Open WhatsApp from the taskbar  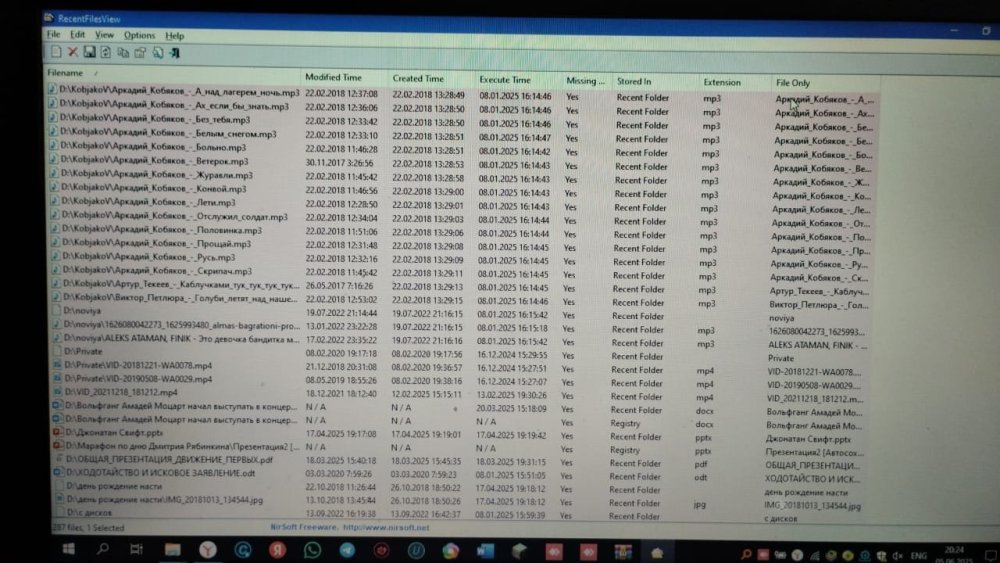point(312,550)
